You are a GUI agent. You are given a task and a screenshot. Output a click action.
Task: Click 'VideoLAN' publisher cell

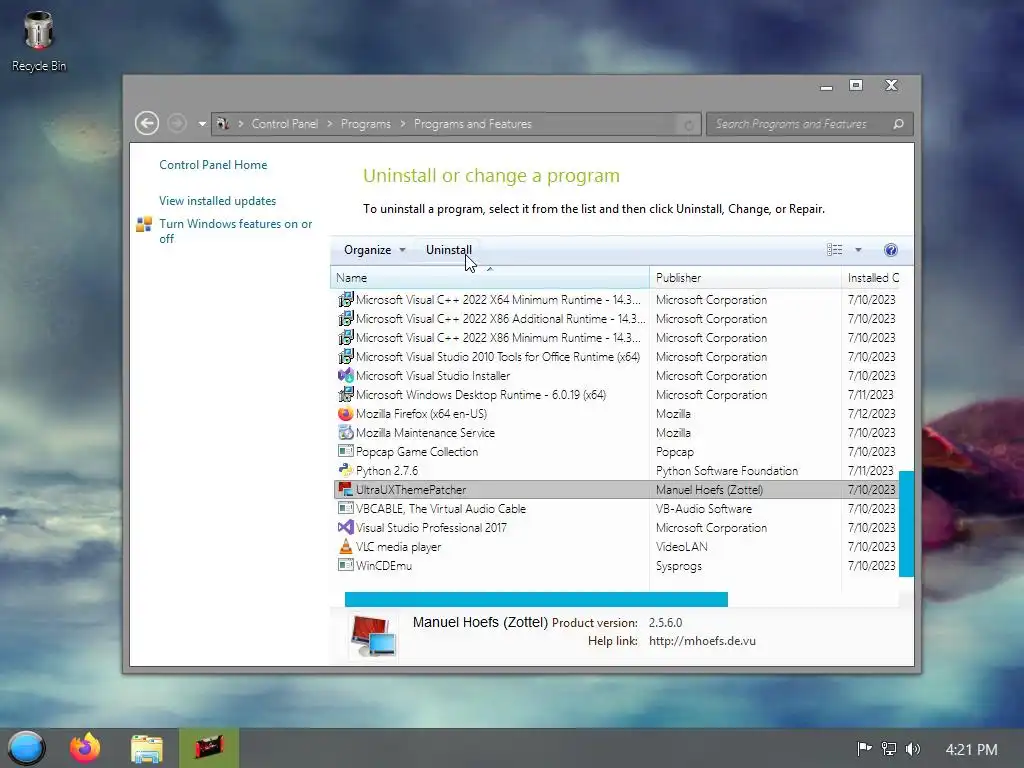[682, 547]
